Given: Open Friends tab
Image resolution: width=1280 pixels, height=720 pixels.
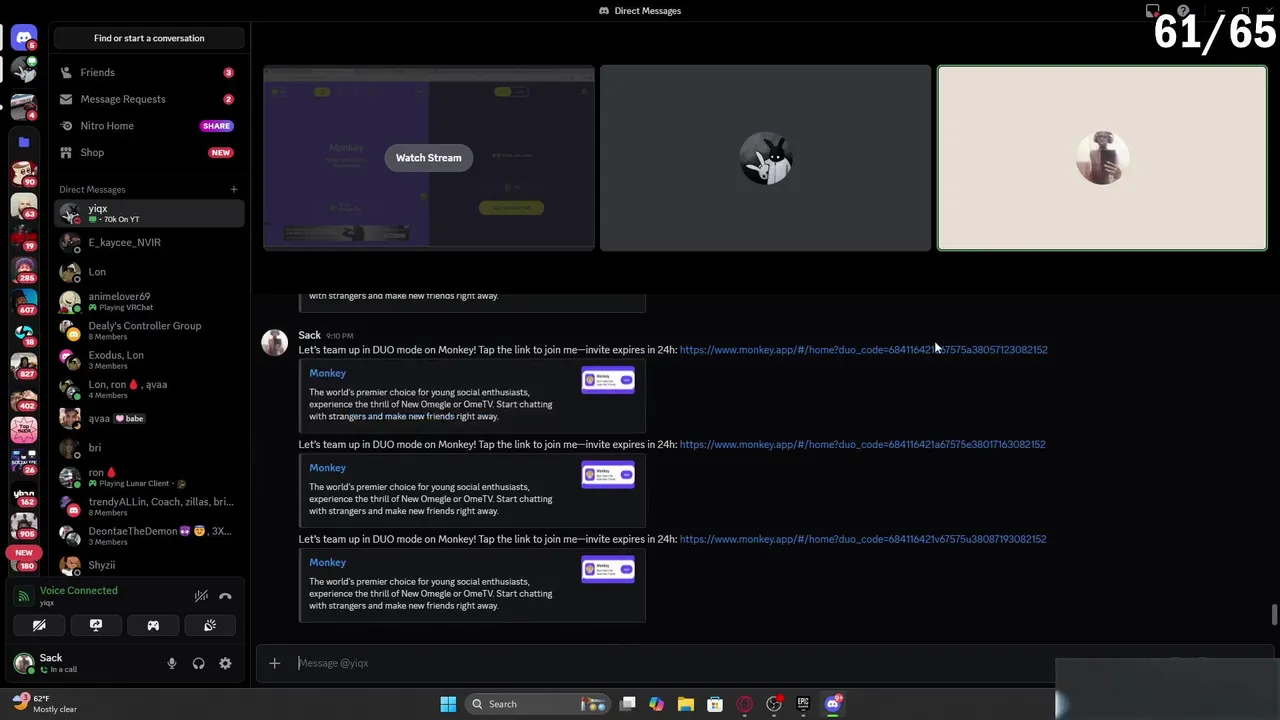Looking at the screenshot, I should point(149,72).
